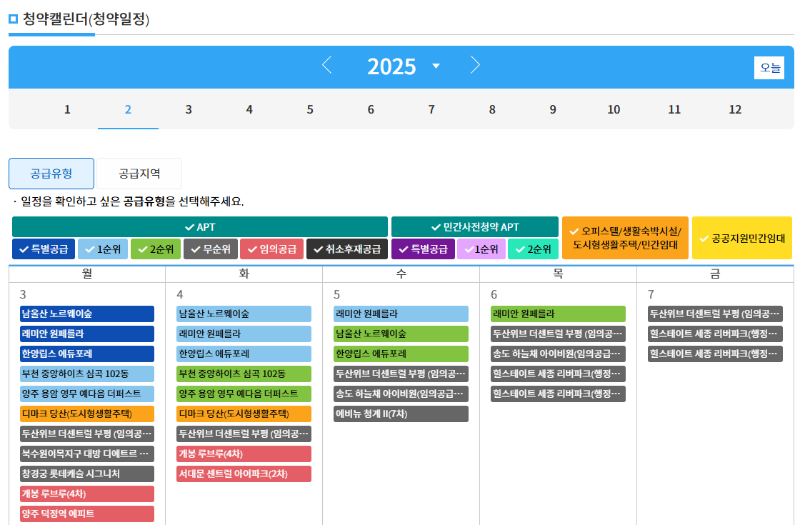Toggle 취소후재공급 black filter
The width and height of the screenshot is (800, 525).
tap(347, 249)
